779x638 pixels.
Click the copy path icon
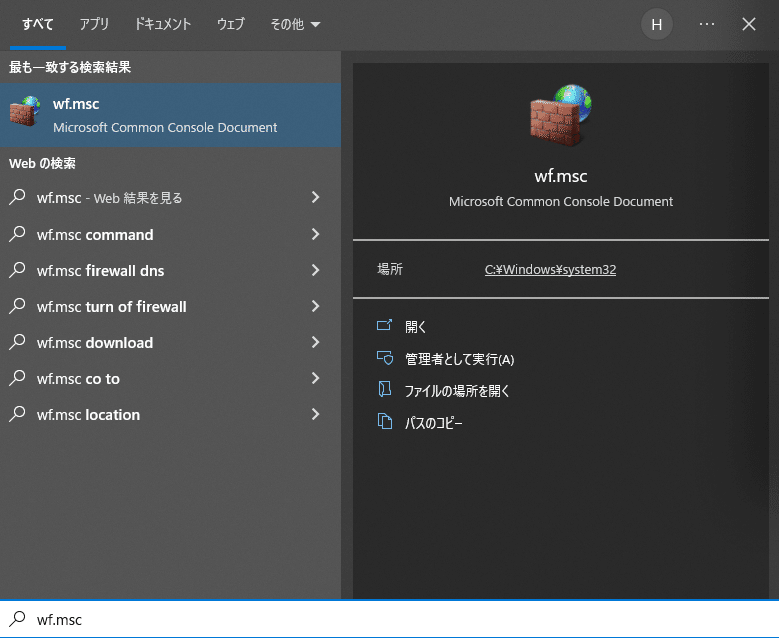(385, 421)
